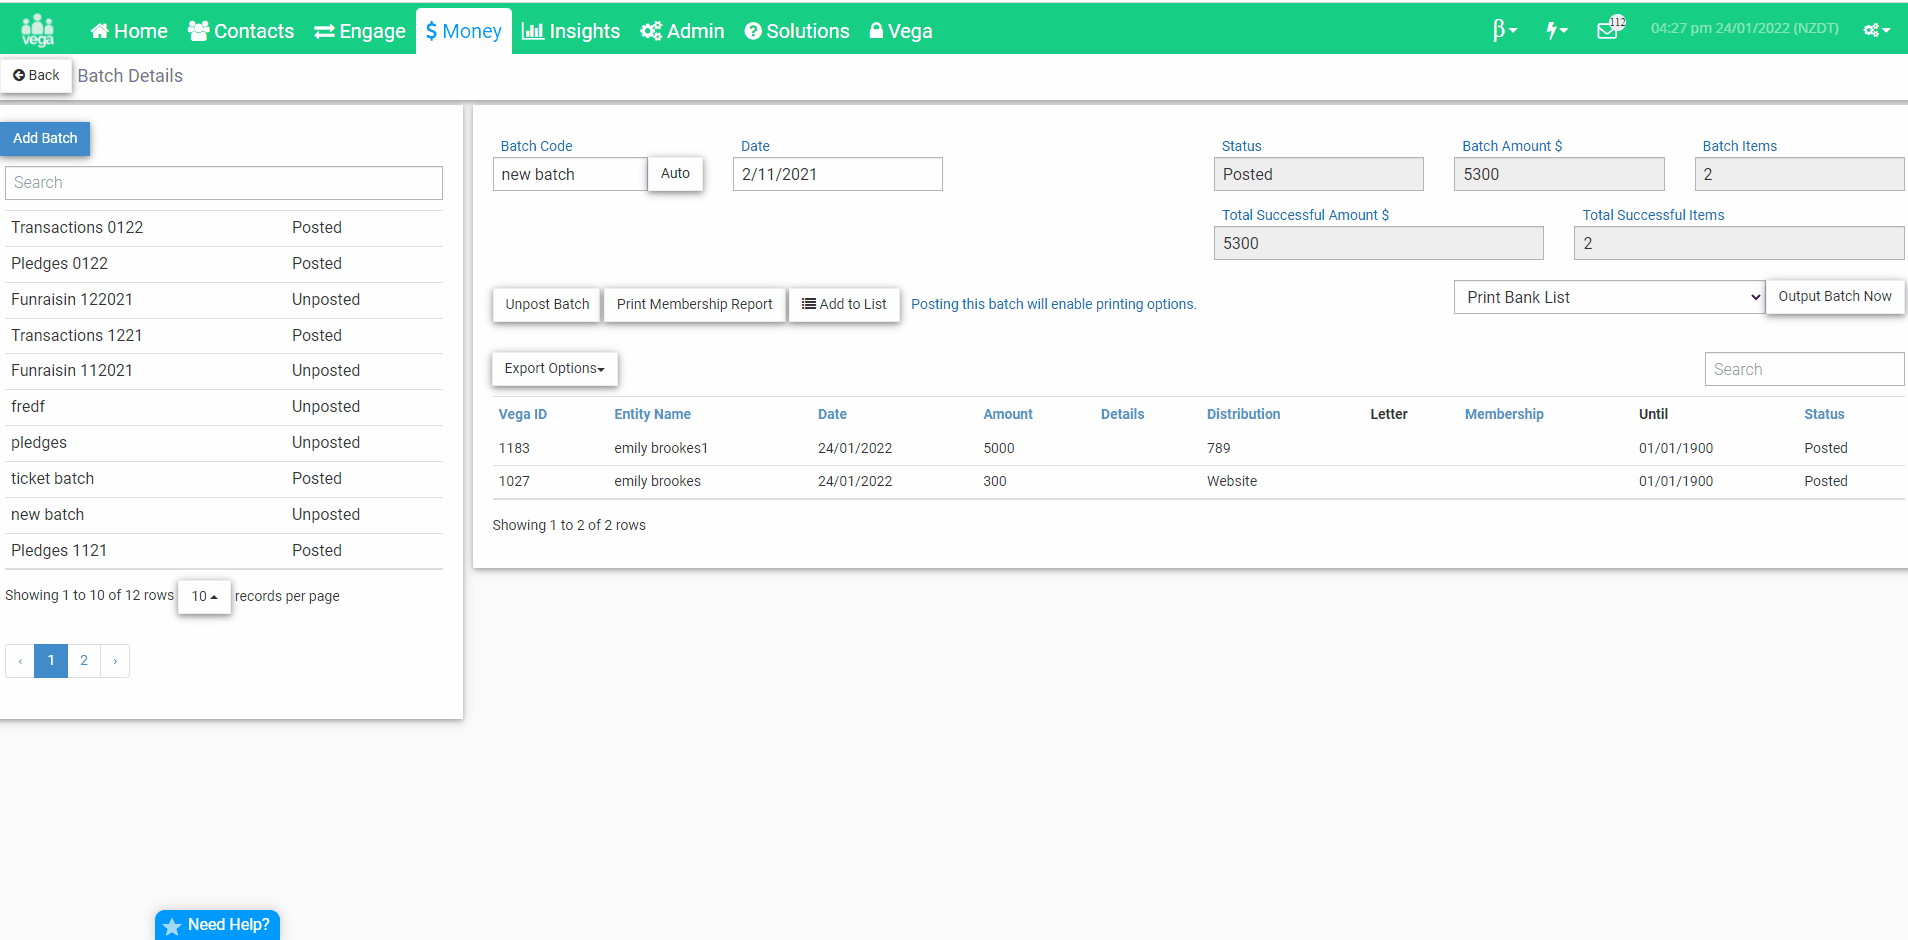The image size is (1908, 940).
Task: Open the beta menu icon
Action: 1504,30
